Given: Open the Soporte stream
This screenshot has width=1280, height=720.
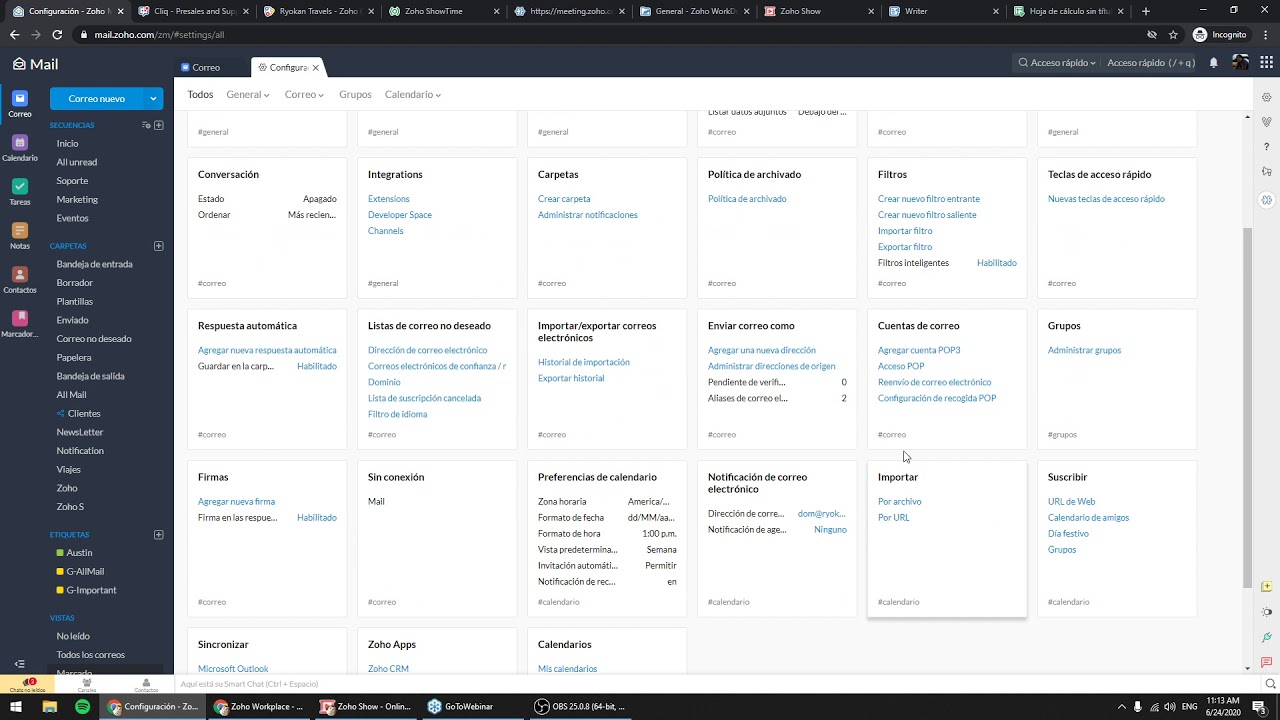Looking at the screenshot, I should click(72, 181).
